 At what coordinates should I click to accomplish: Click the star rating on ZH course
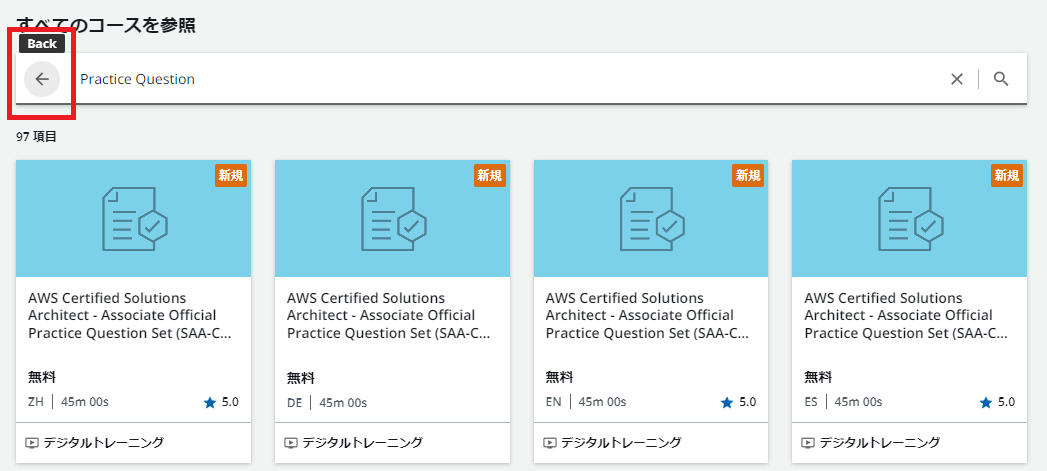(222, 402)
